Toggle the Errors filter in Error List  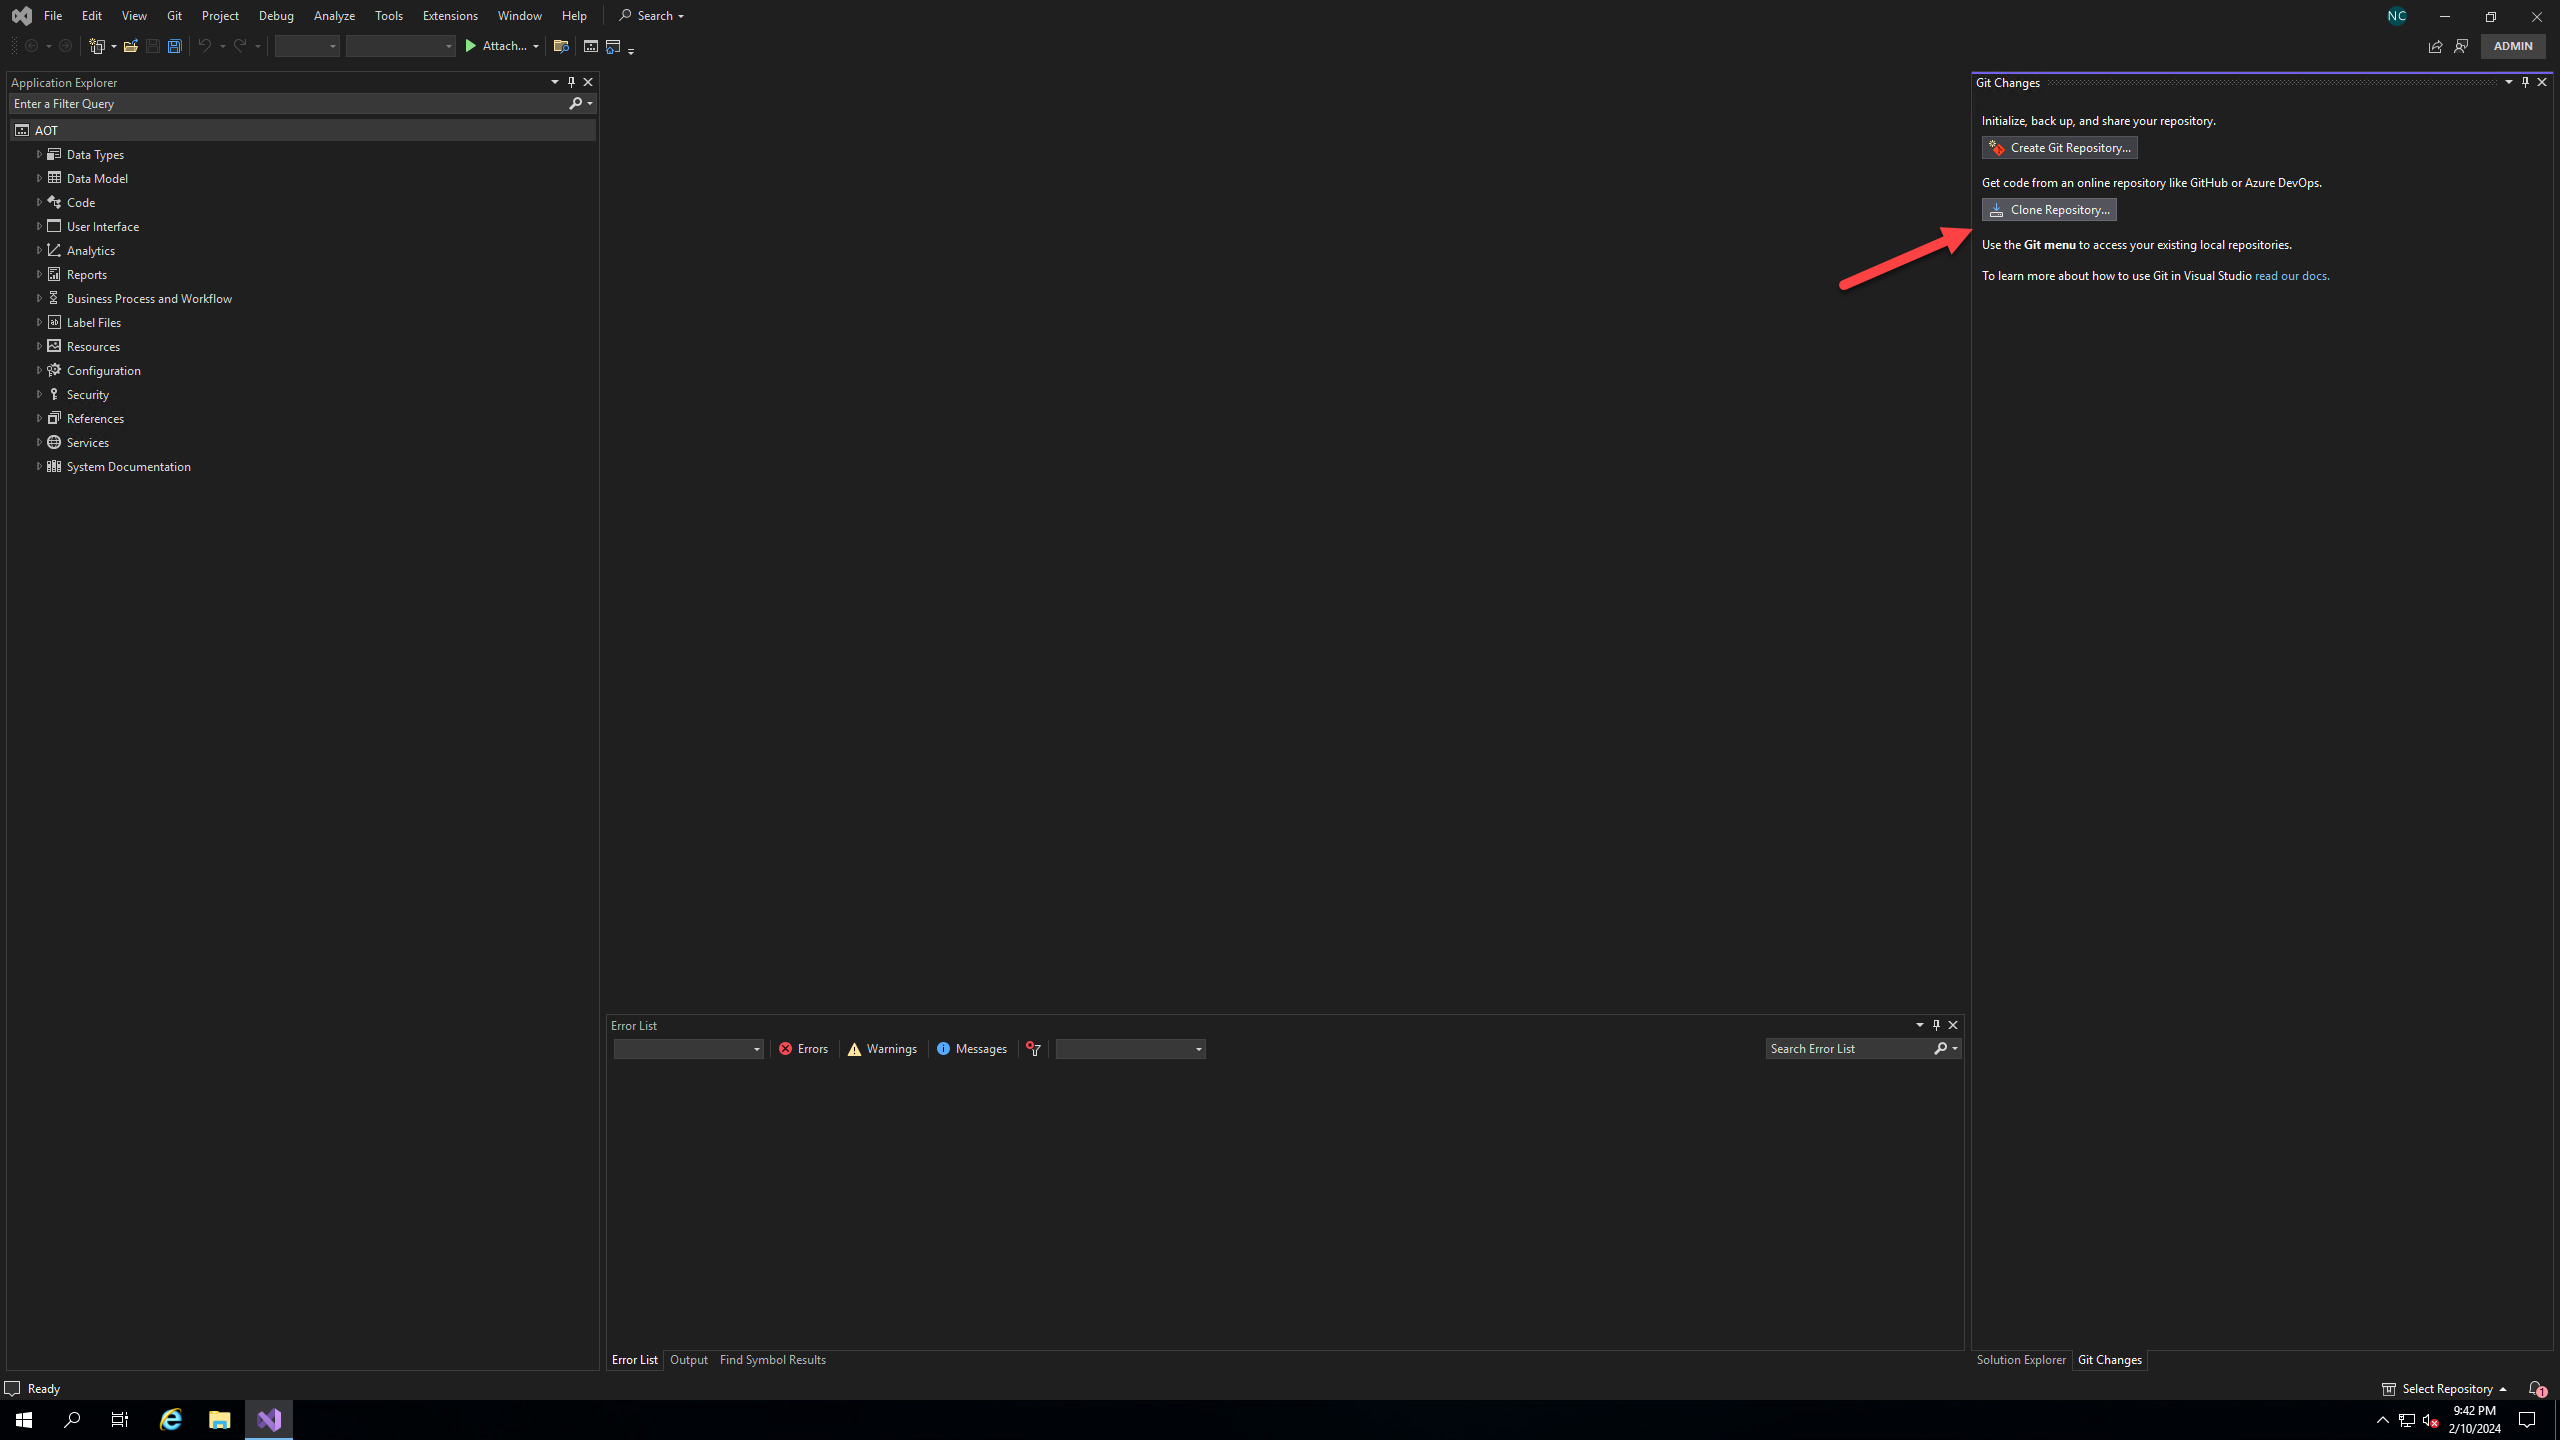coord(804,1048)
